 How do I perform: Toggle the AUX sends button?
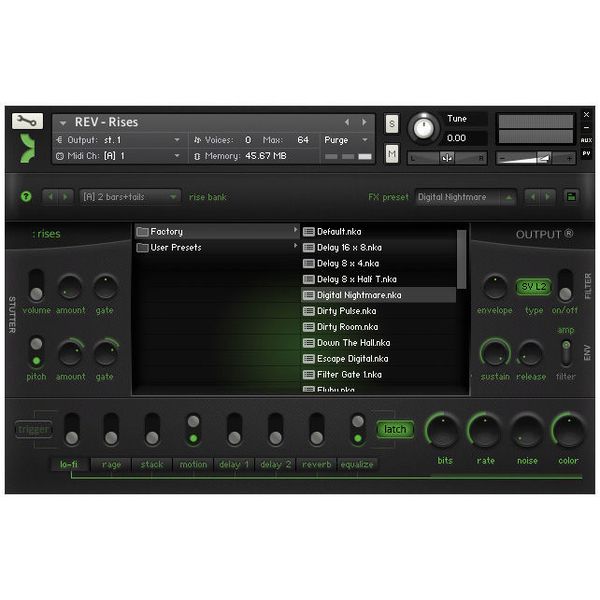click(x=586, y=140)
